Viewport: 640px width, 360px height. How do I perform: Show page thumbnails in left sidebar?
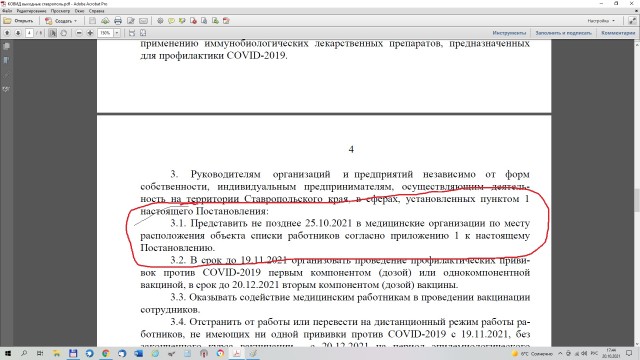6,47
